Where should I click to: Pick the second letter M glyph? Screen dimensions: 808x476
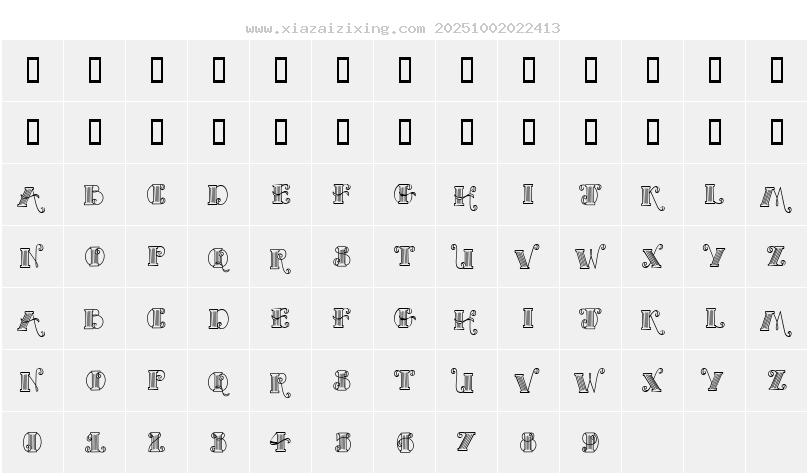[776, 319]
